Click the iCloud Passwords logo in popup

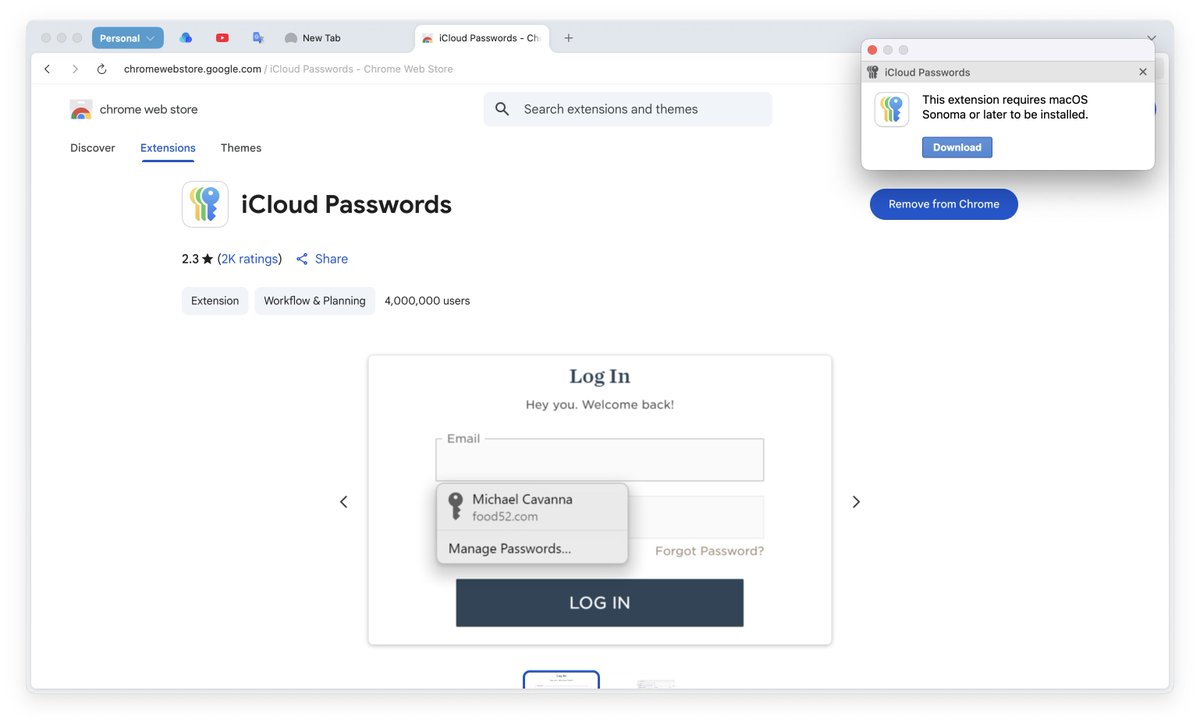coord(892,110)
